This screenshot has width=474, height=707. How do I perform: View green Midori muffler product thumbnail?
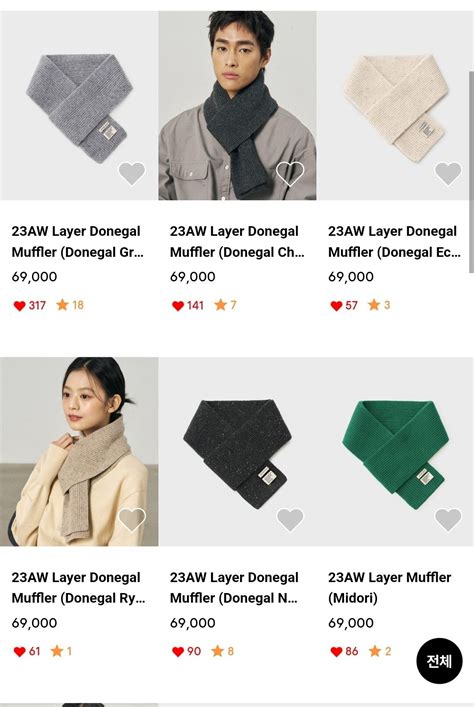[x=395, y=451]
